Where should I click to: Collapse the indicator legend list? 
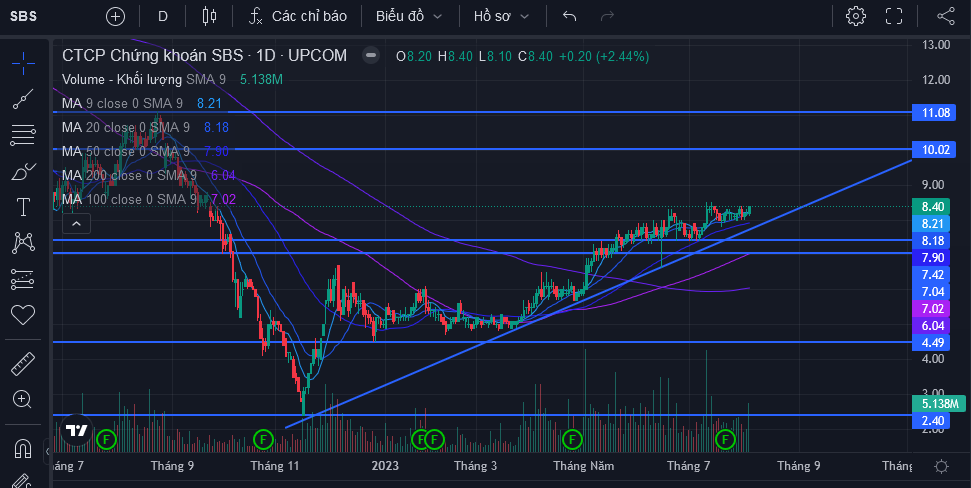[77, 224]
